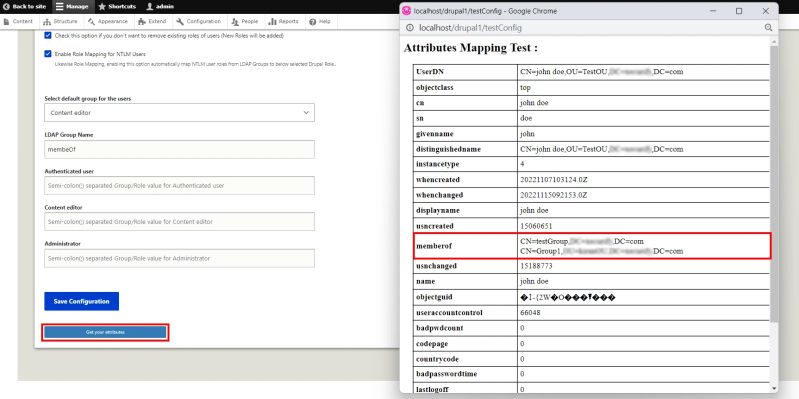Click the 'CN=testGroup' memberof value
This screenshot has width=799, height=399.
tap(544, 241)
